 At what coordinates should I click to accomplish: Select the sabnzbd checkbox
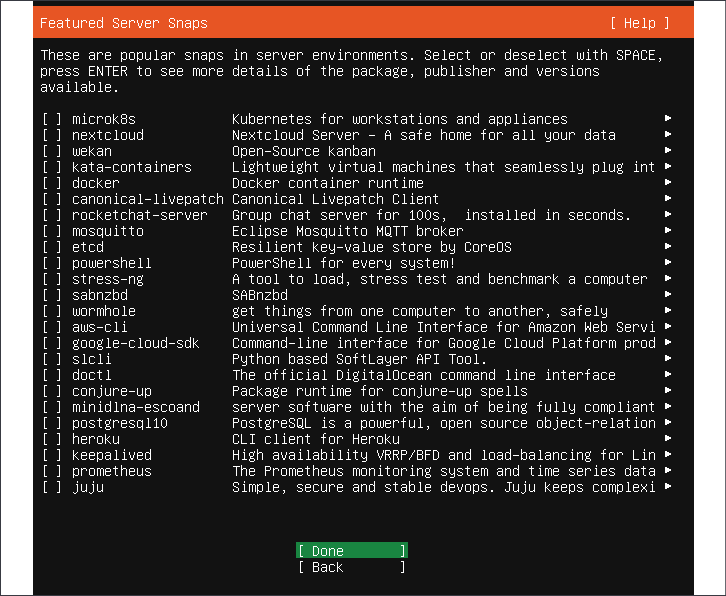point(52,295)
